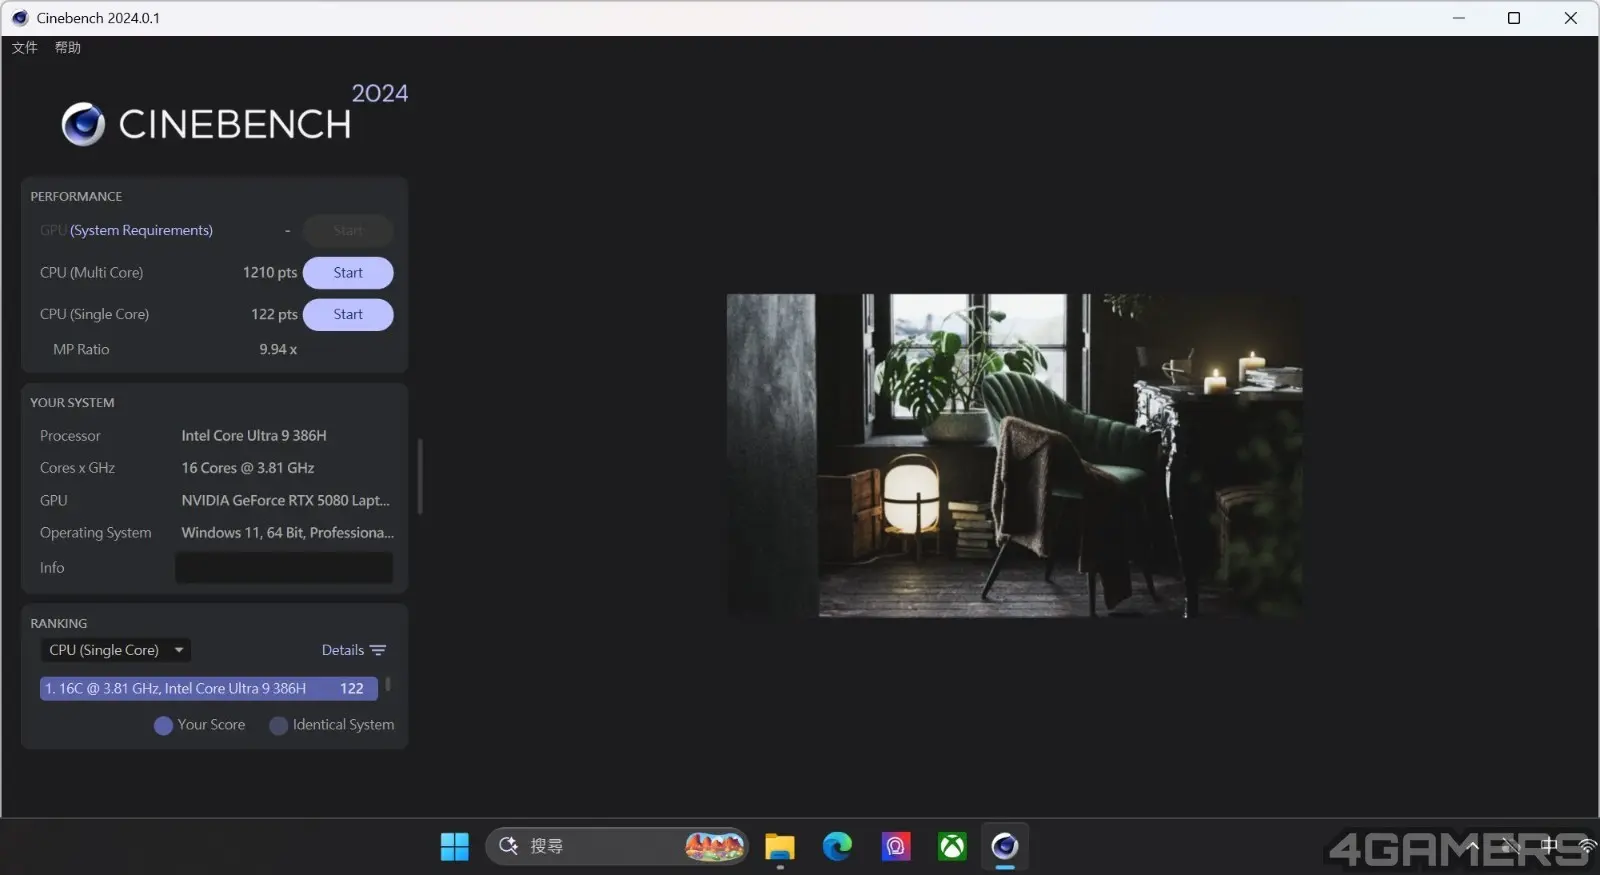Start the CPU (Multi Core) benchmark

tap(348, 273)
